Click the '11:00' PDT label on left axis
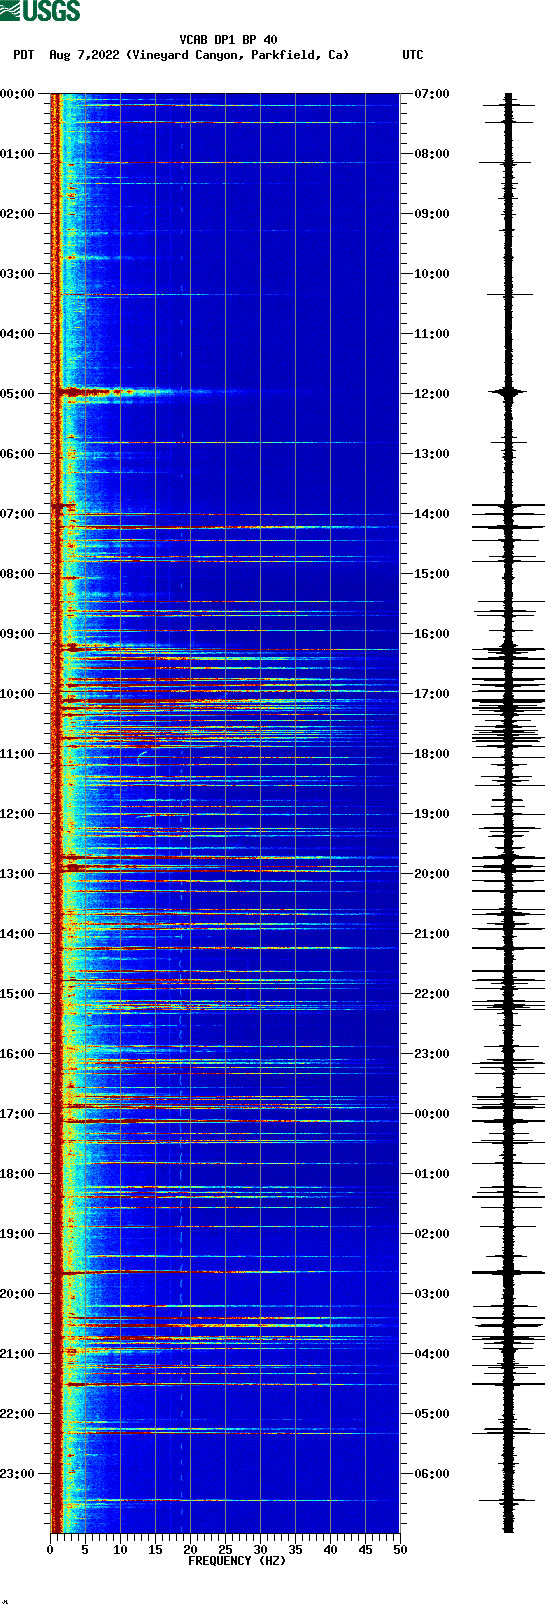552x1613 pixels. tap(17, 754)
